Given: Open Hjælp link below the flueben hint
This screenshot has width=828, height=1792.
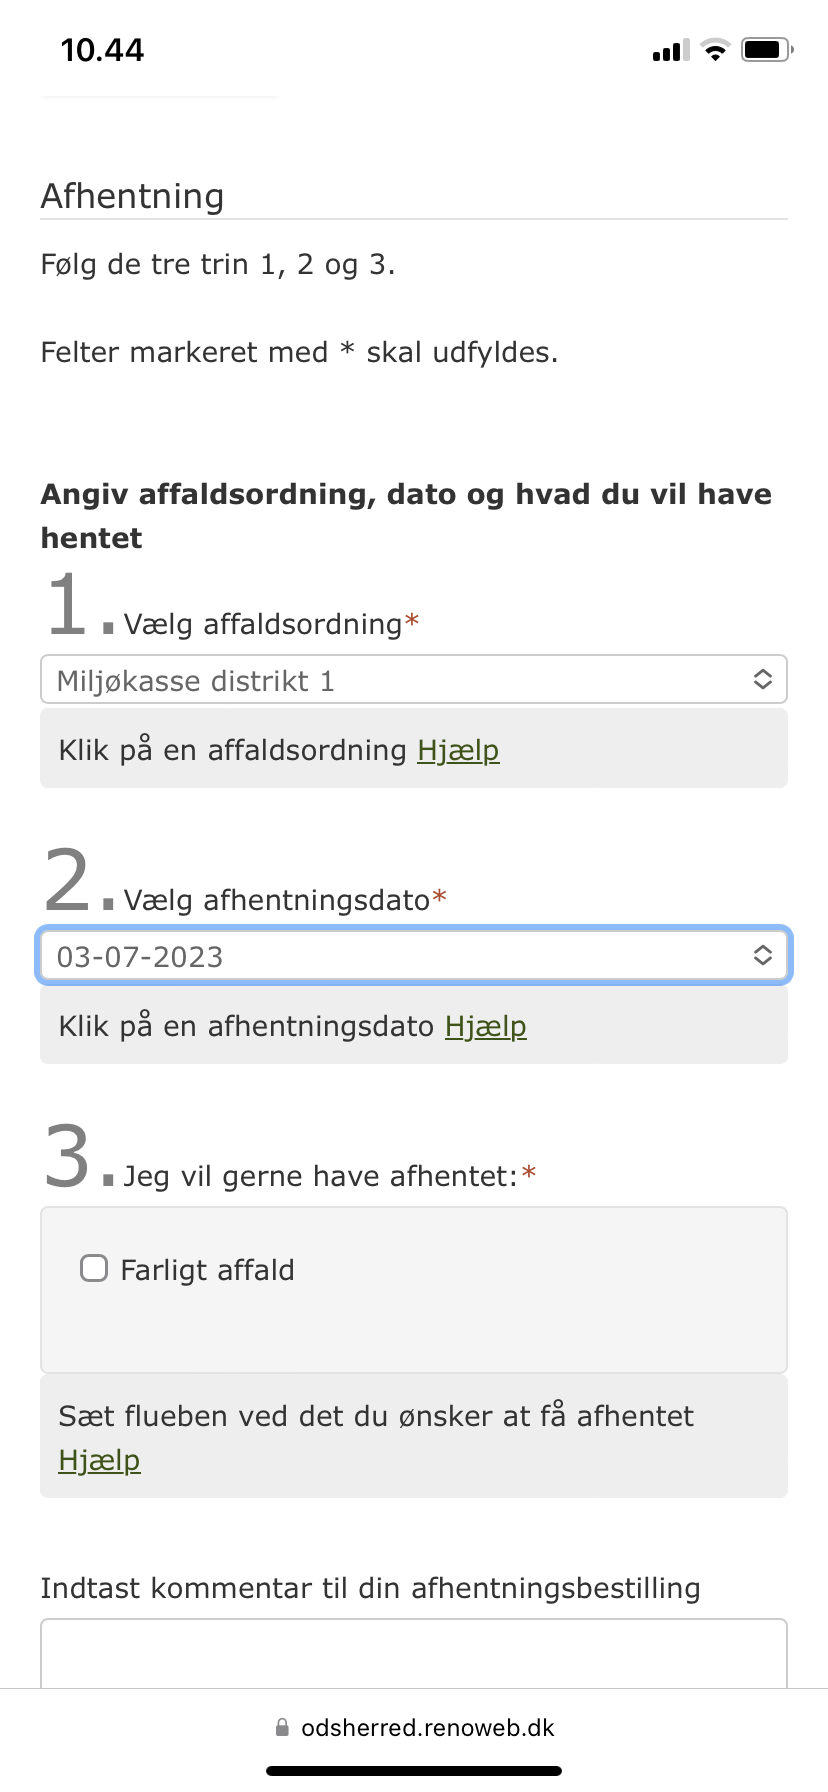Looking at the screenshot, I should pos(99,1460).
